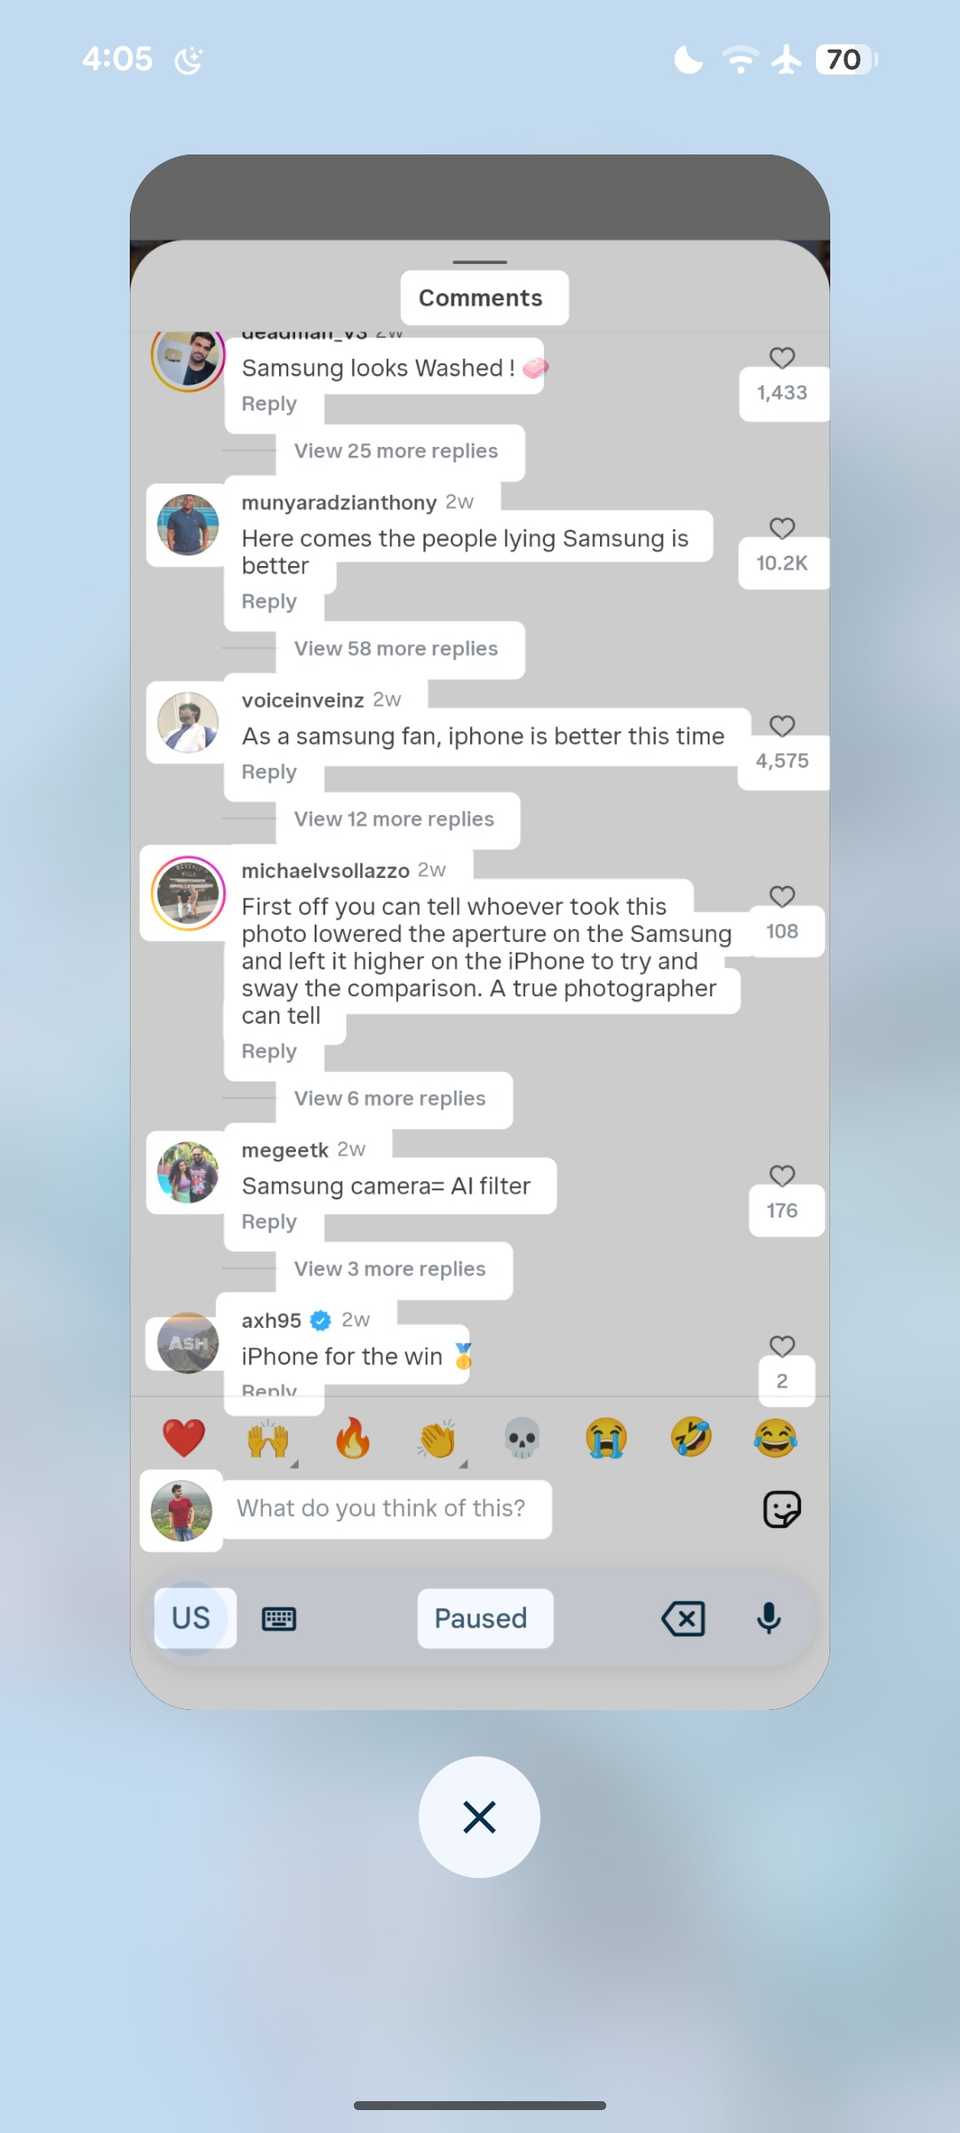Viewport: 960px width, 2133px height.
Task: Reply to the michaelvsollazzo comment
Action: [x=269, y=1051]
